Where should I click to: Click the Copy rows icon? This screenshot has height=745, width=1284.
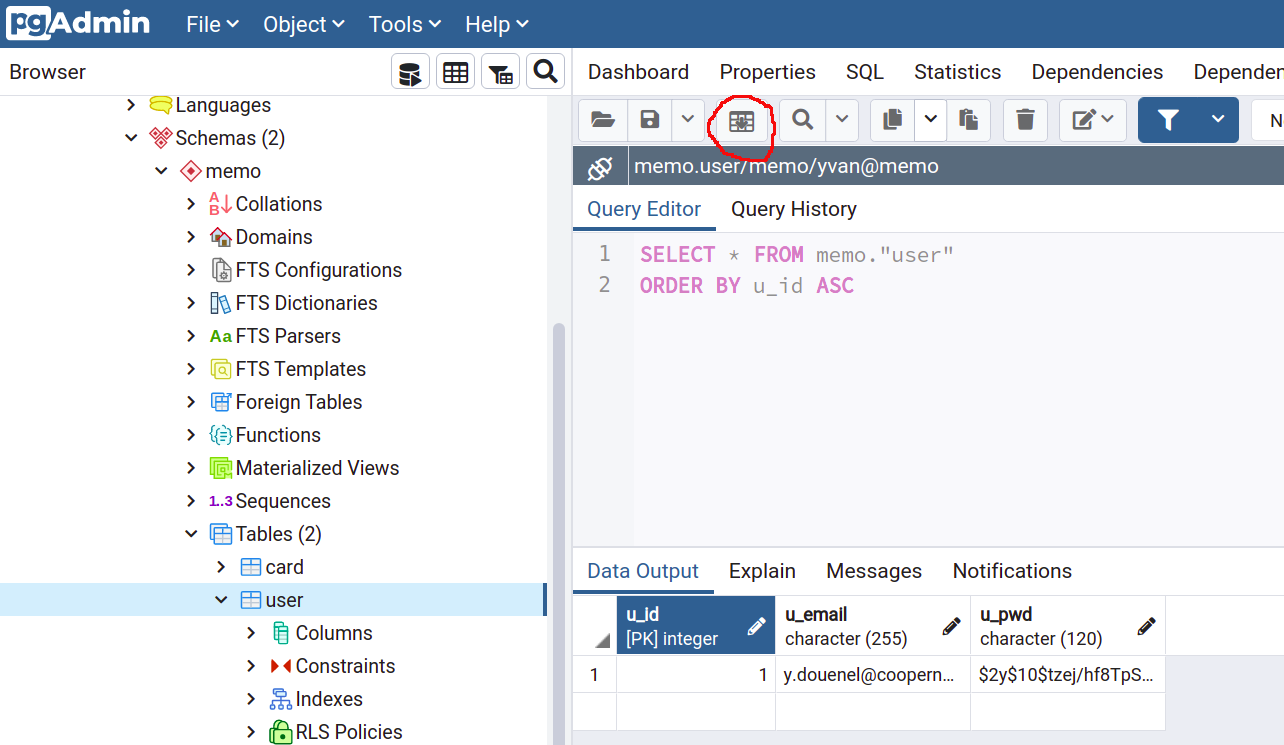click(x=893, y=120)
